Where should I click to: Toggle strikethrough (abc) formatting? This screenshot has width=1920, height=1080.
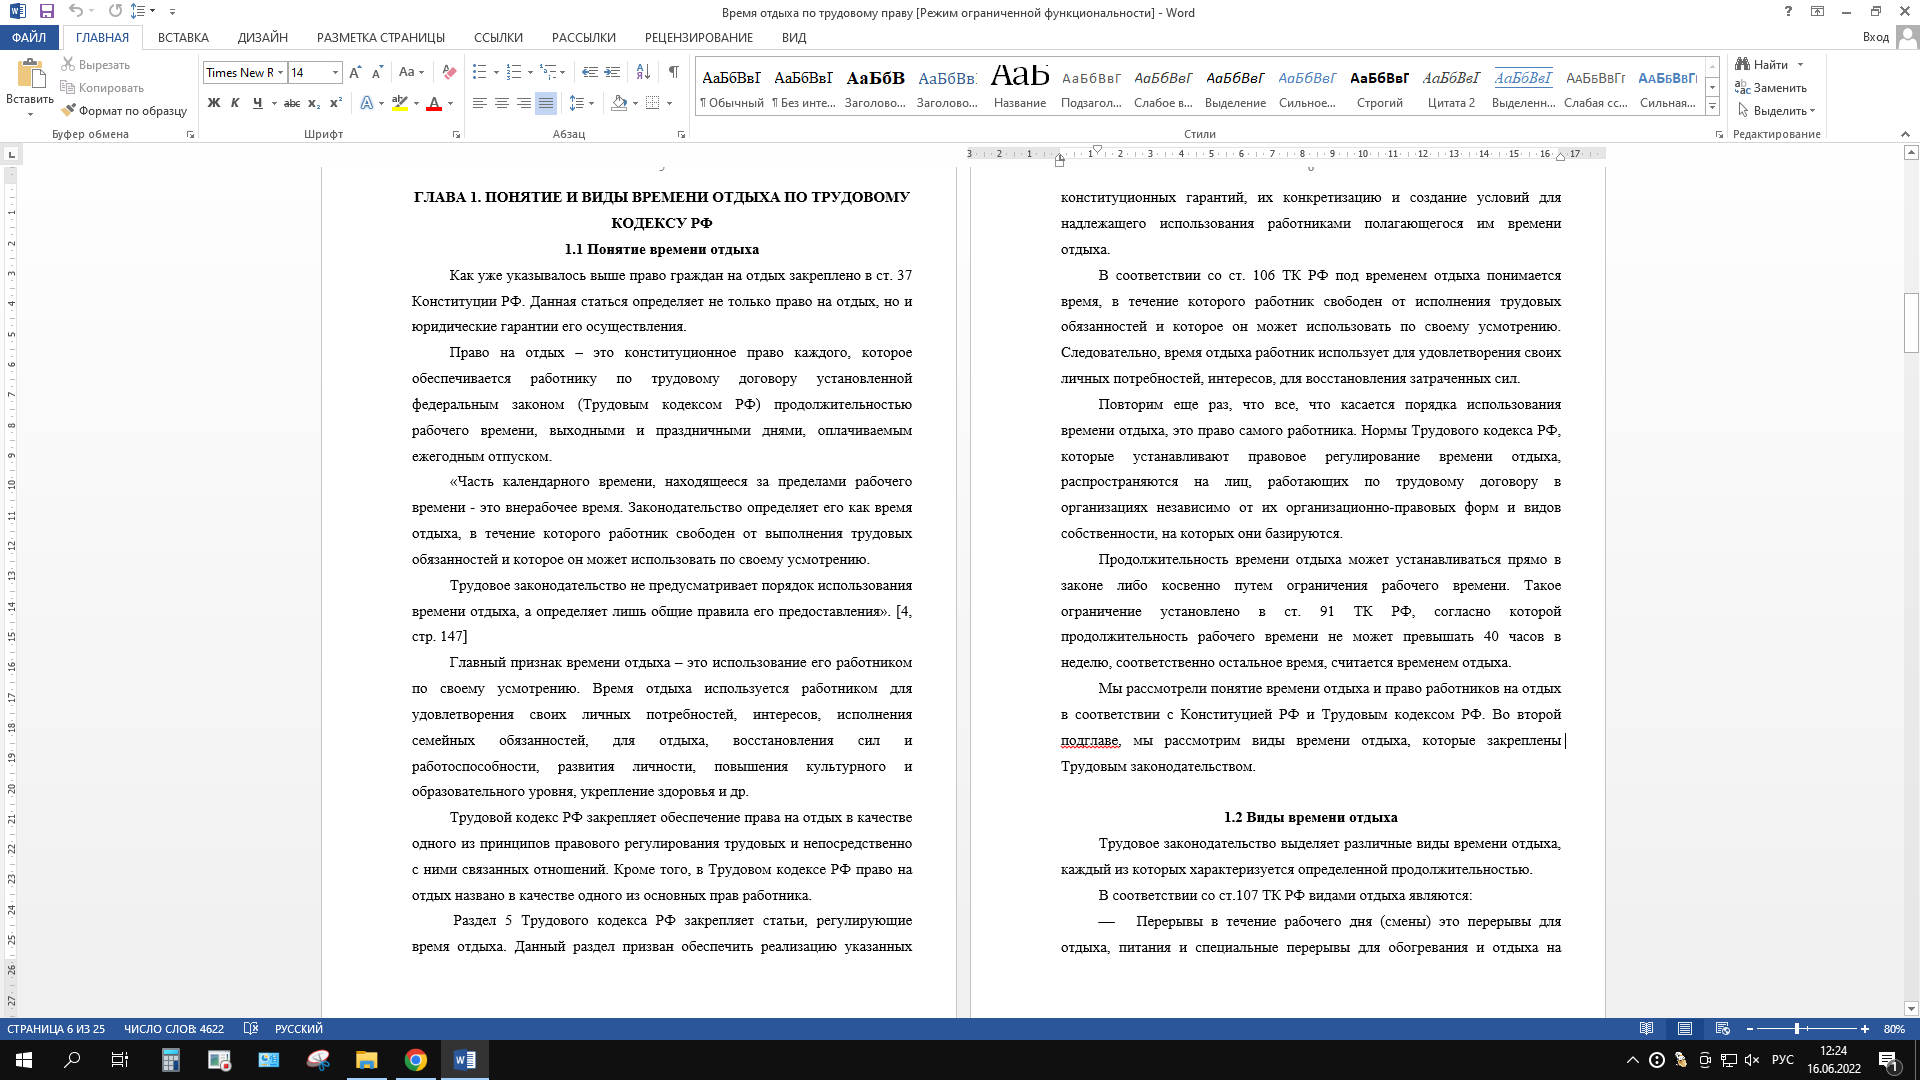[x=292, y=103]
